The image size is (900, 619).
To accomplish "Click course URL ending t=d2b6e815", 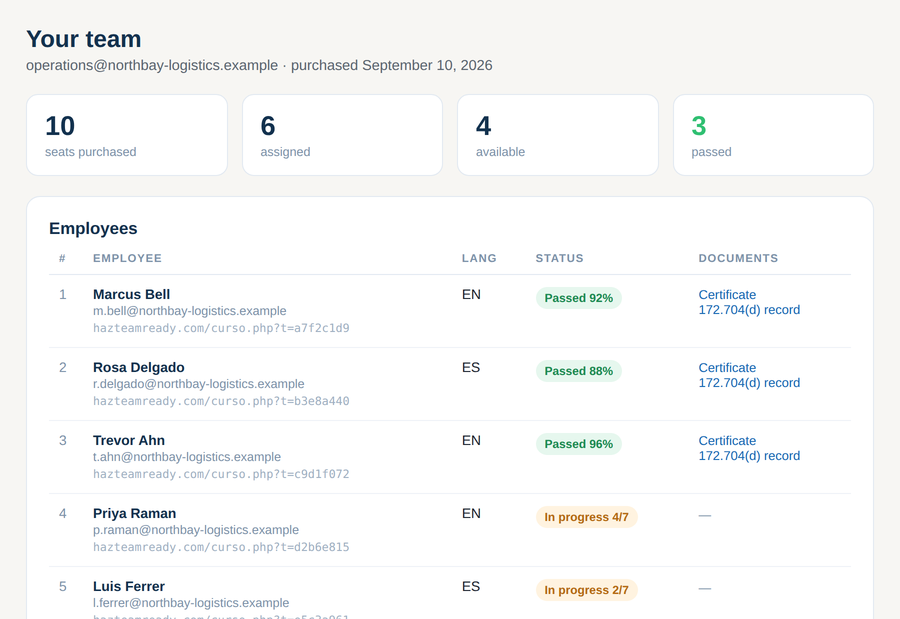I will point(221,547).
